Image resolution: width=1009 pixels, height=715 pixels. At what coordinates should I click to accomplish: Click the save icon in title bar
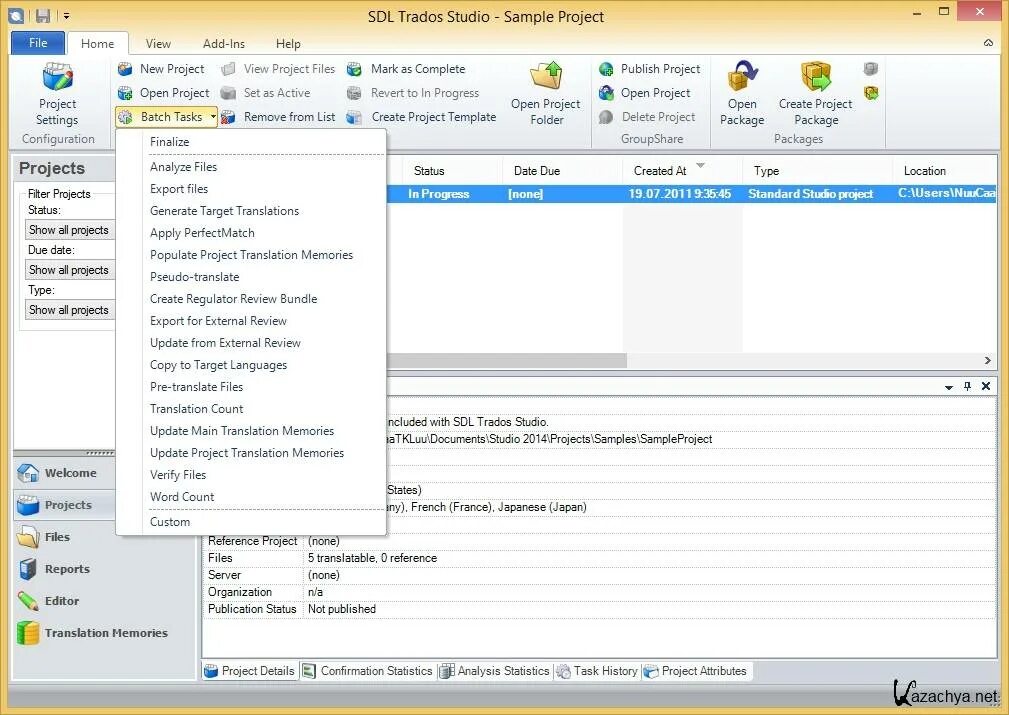tap(42, 15)
